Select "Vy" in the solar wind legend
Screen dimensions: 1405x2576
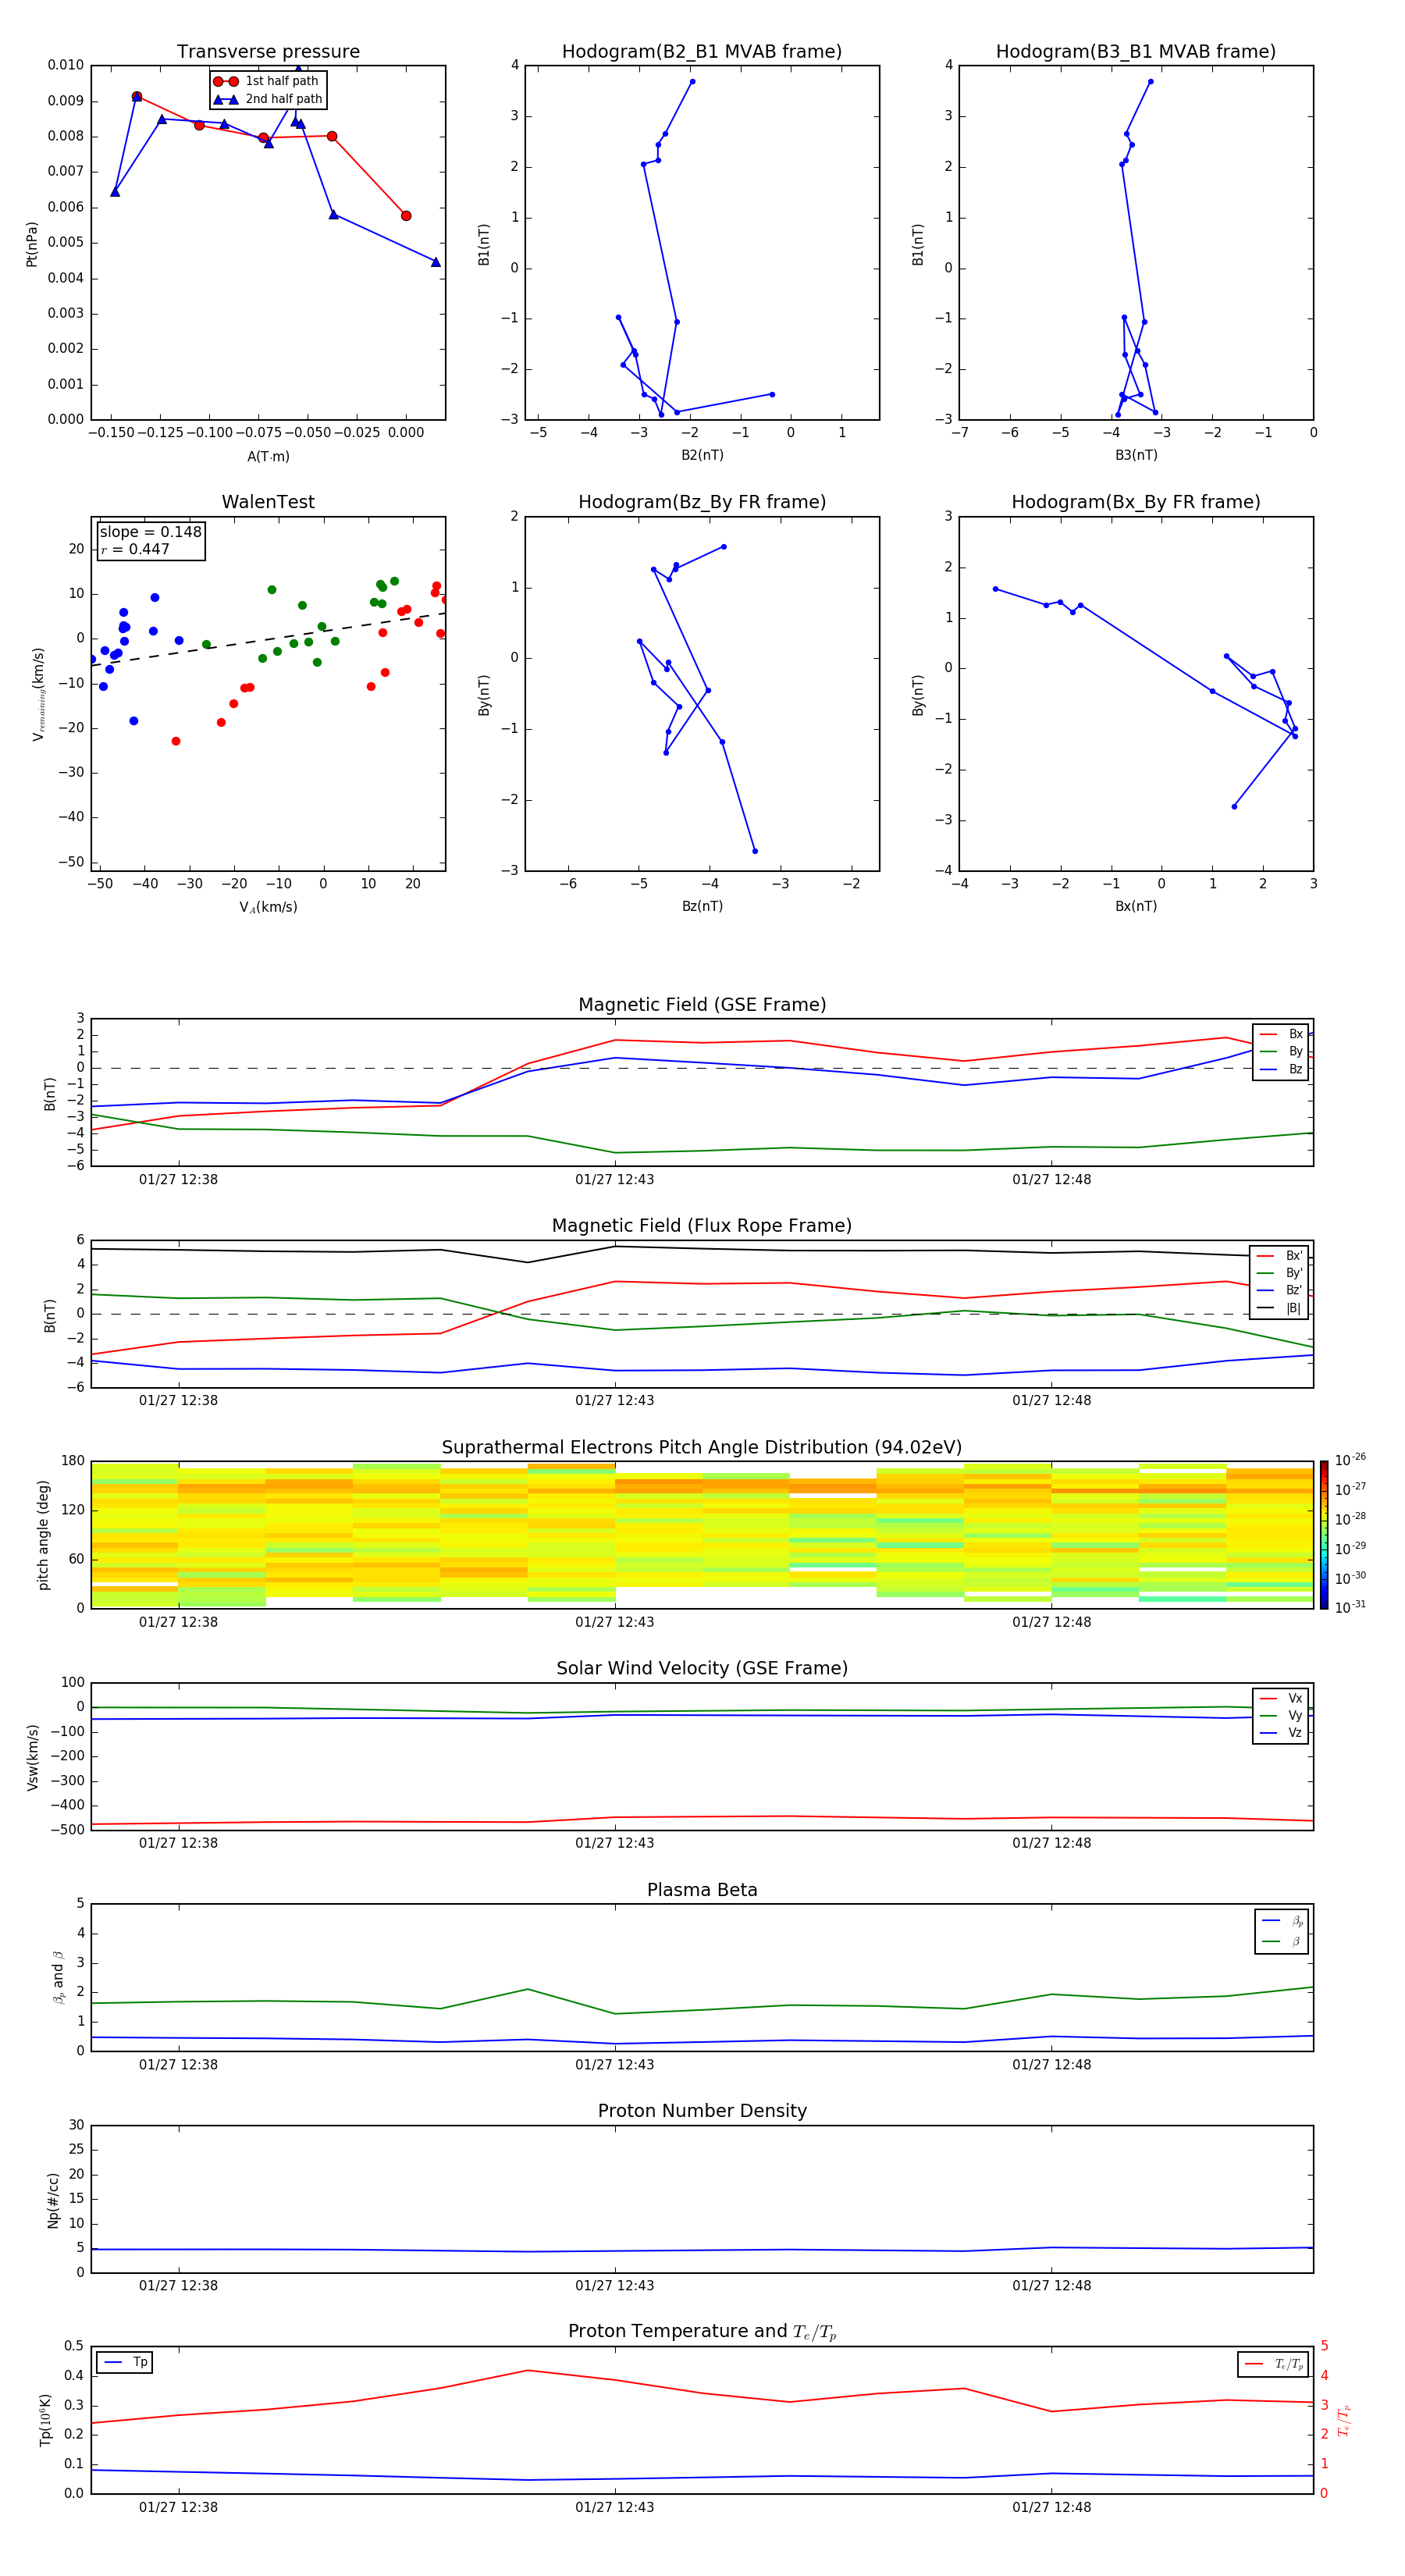(1281, 1715)
